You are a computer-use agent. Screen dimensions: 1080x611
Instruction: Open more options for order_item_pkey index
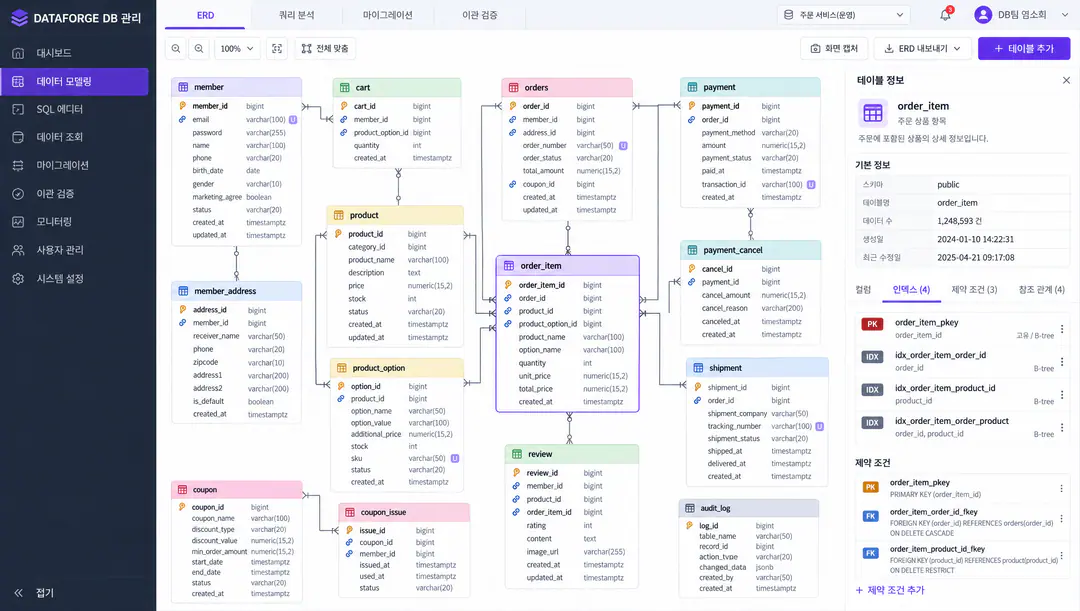coord(1061,329)
